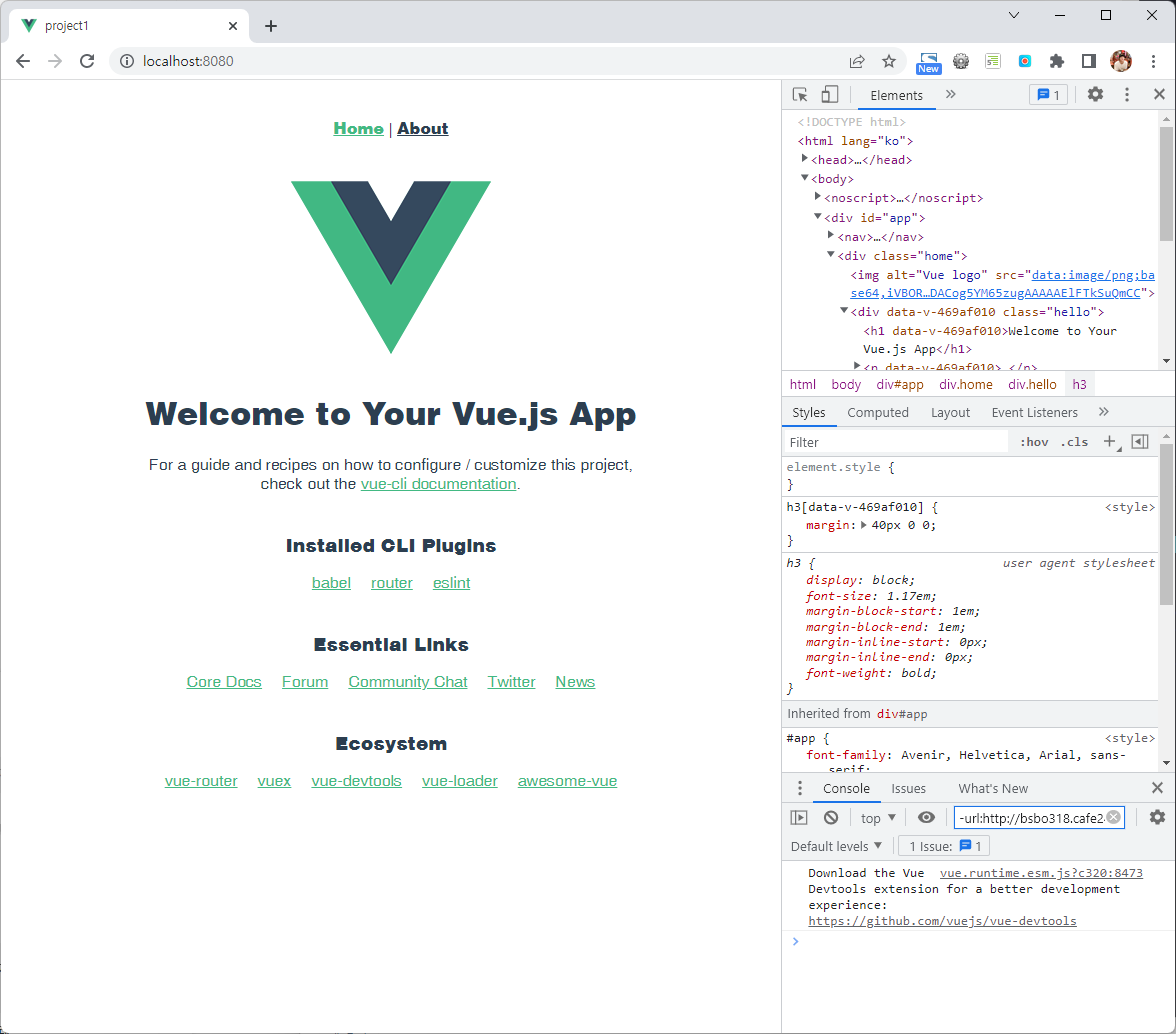Open the Chrome profile avatar
Image resolution: width=1176 pixels, height=1034 pixels.
pos(1121,61)
